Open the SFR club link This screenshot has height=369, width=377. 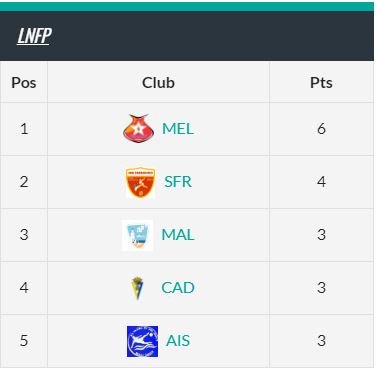178,182
